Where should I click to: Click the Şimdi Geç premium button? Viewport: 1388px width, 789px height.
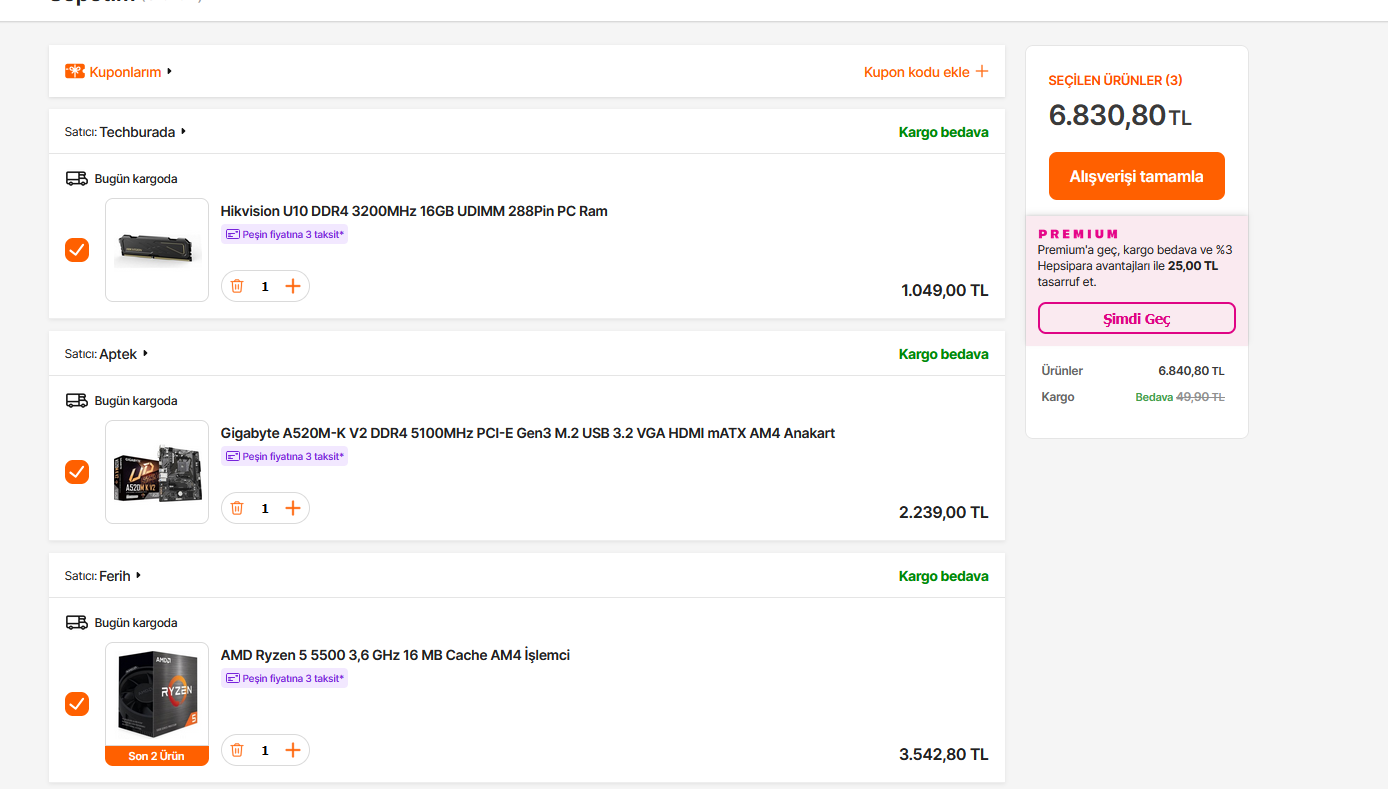point(1136,319)
